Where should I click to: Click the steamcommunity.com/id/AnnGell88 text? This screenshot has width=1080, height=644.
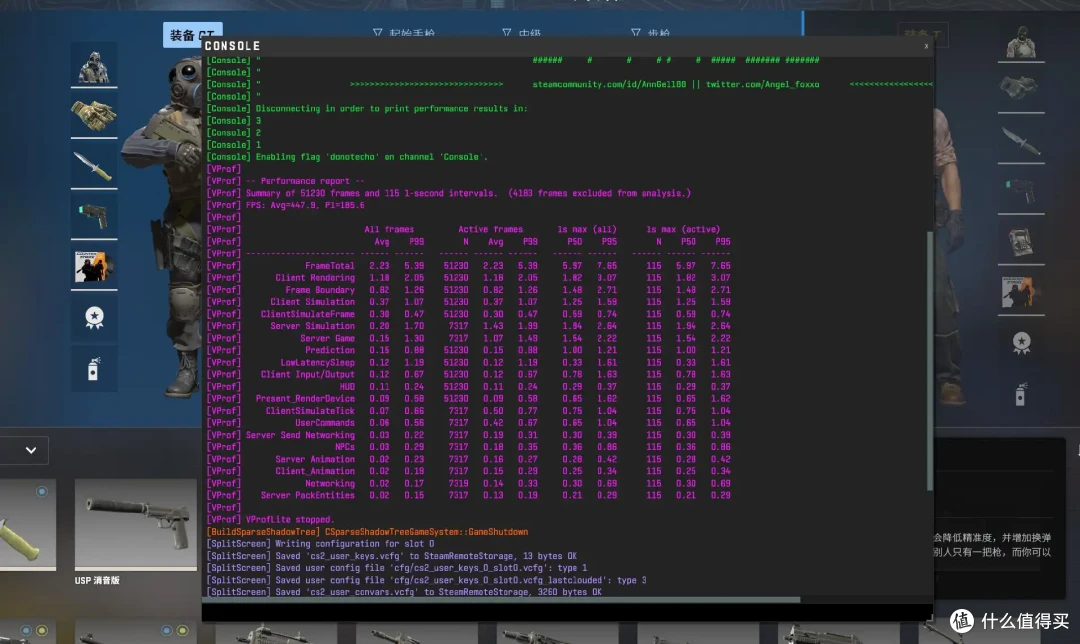point(609,85)
